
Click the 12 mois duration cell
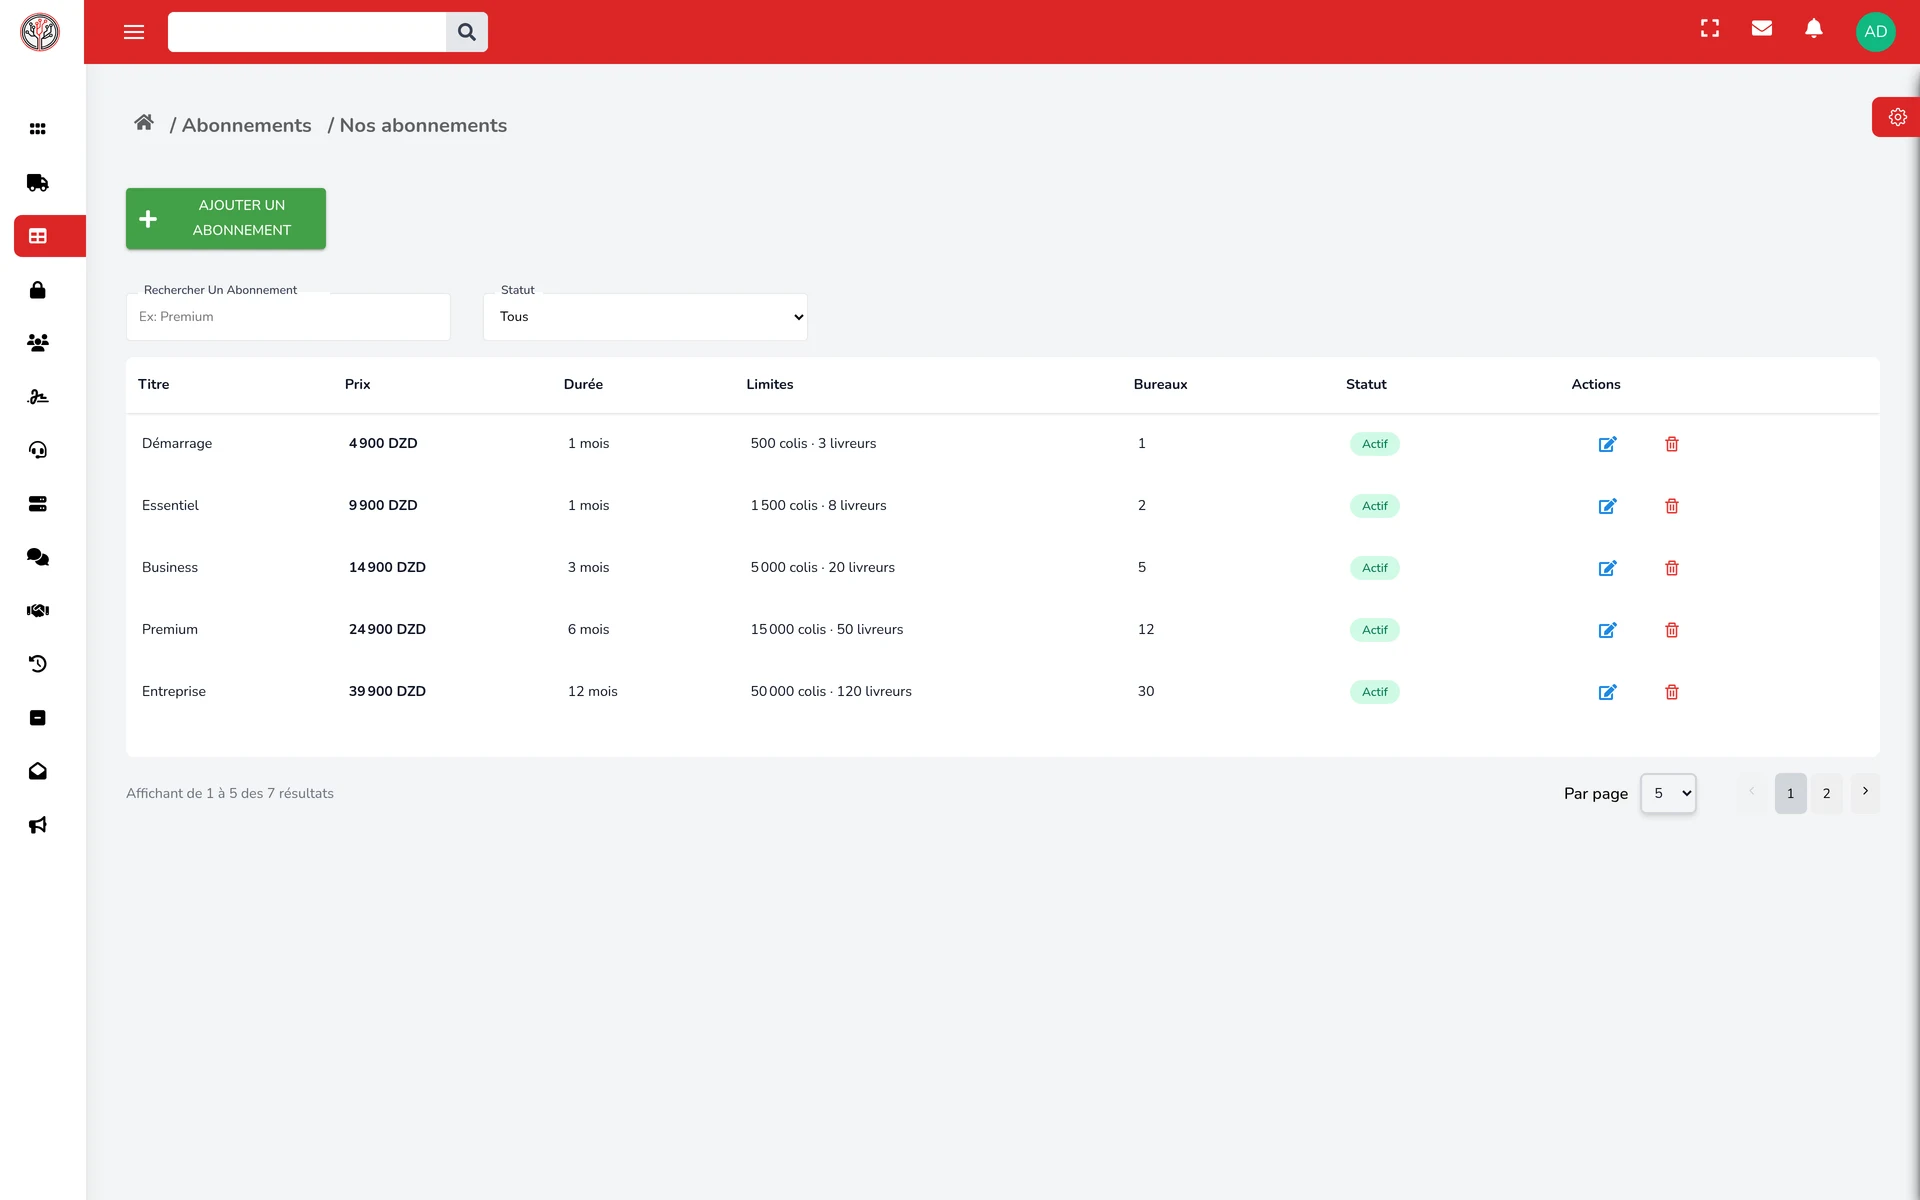592,691
